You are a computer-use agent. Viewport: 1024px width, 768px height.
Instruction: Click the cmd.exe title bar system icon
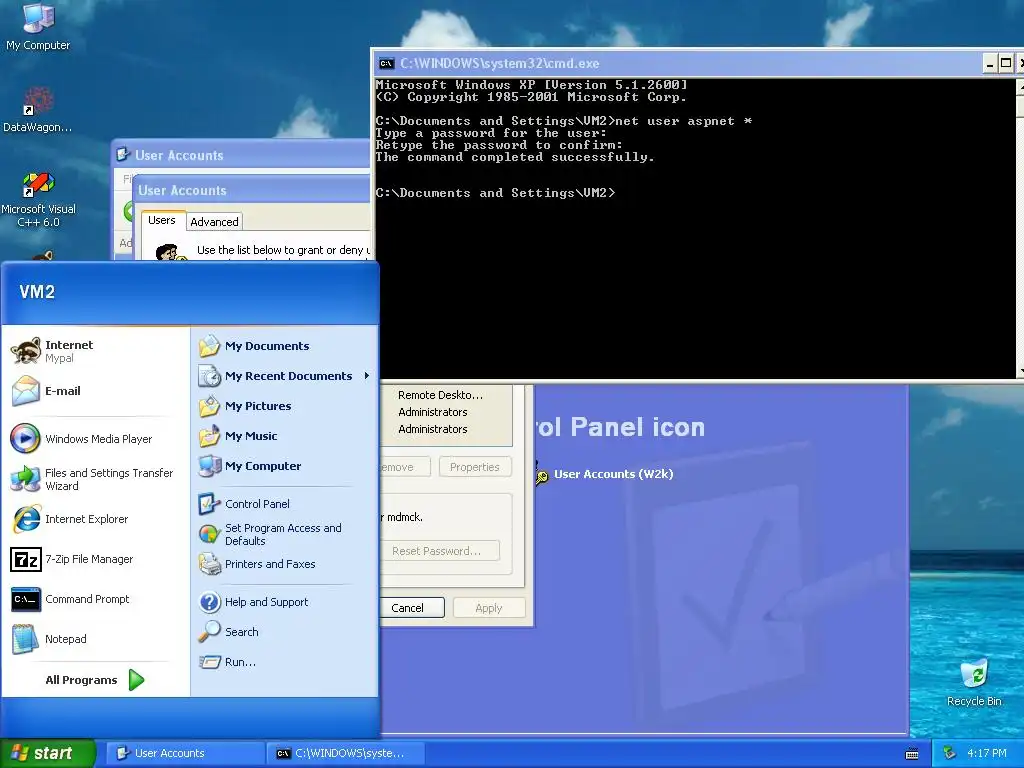(386, 63)
